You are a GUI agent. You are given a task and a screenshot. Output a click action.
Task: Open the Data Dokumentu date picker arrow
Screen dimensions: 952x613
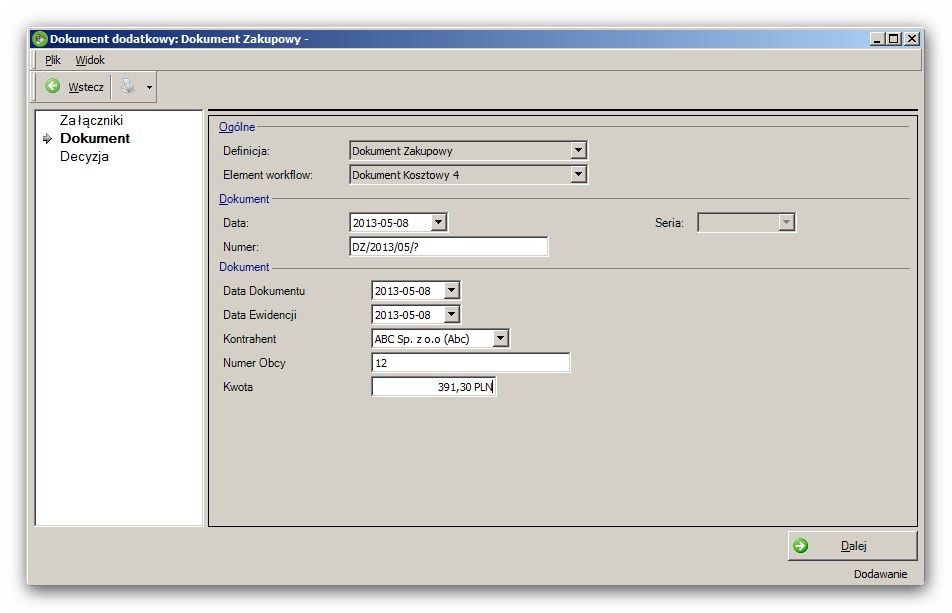pos(451,291)
